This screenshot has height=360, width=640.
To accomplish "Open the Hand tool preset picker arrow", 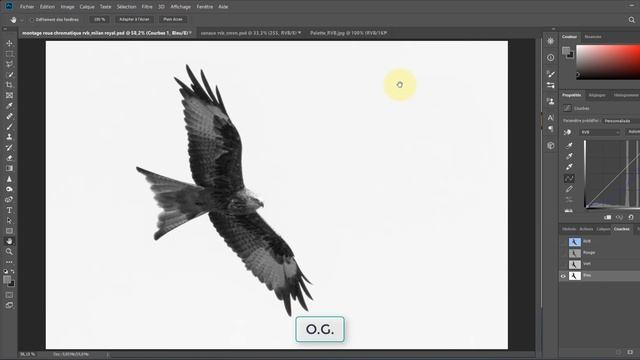I will point(22,20).
